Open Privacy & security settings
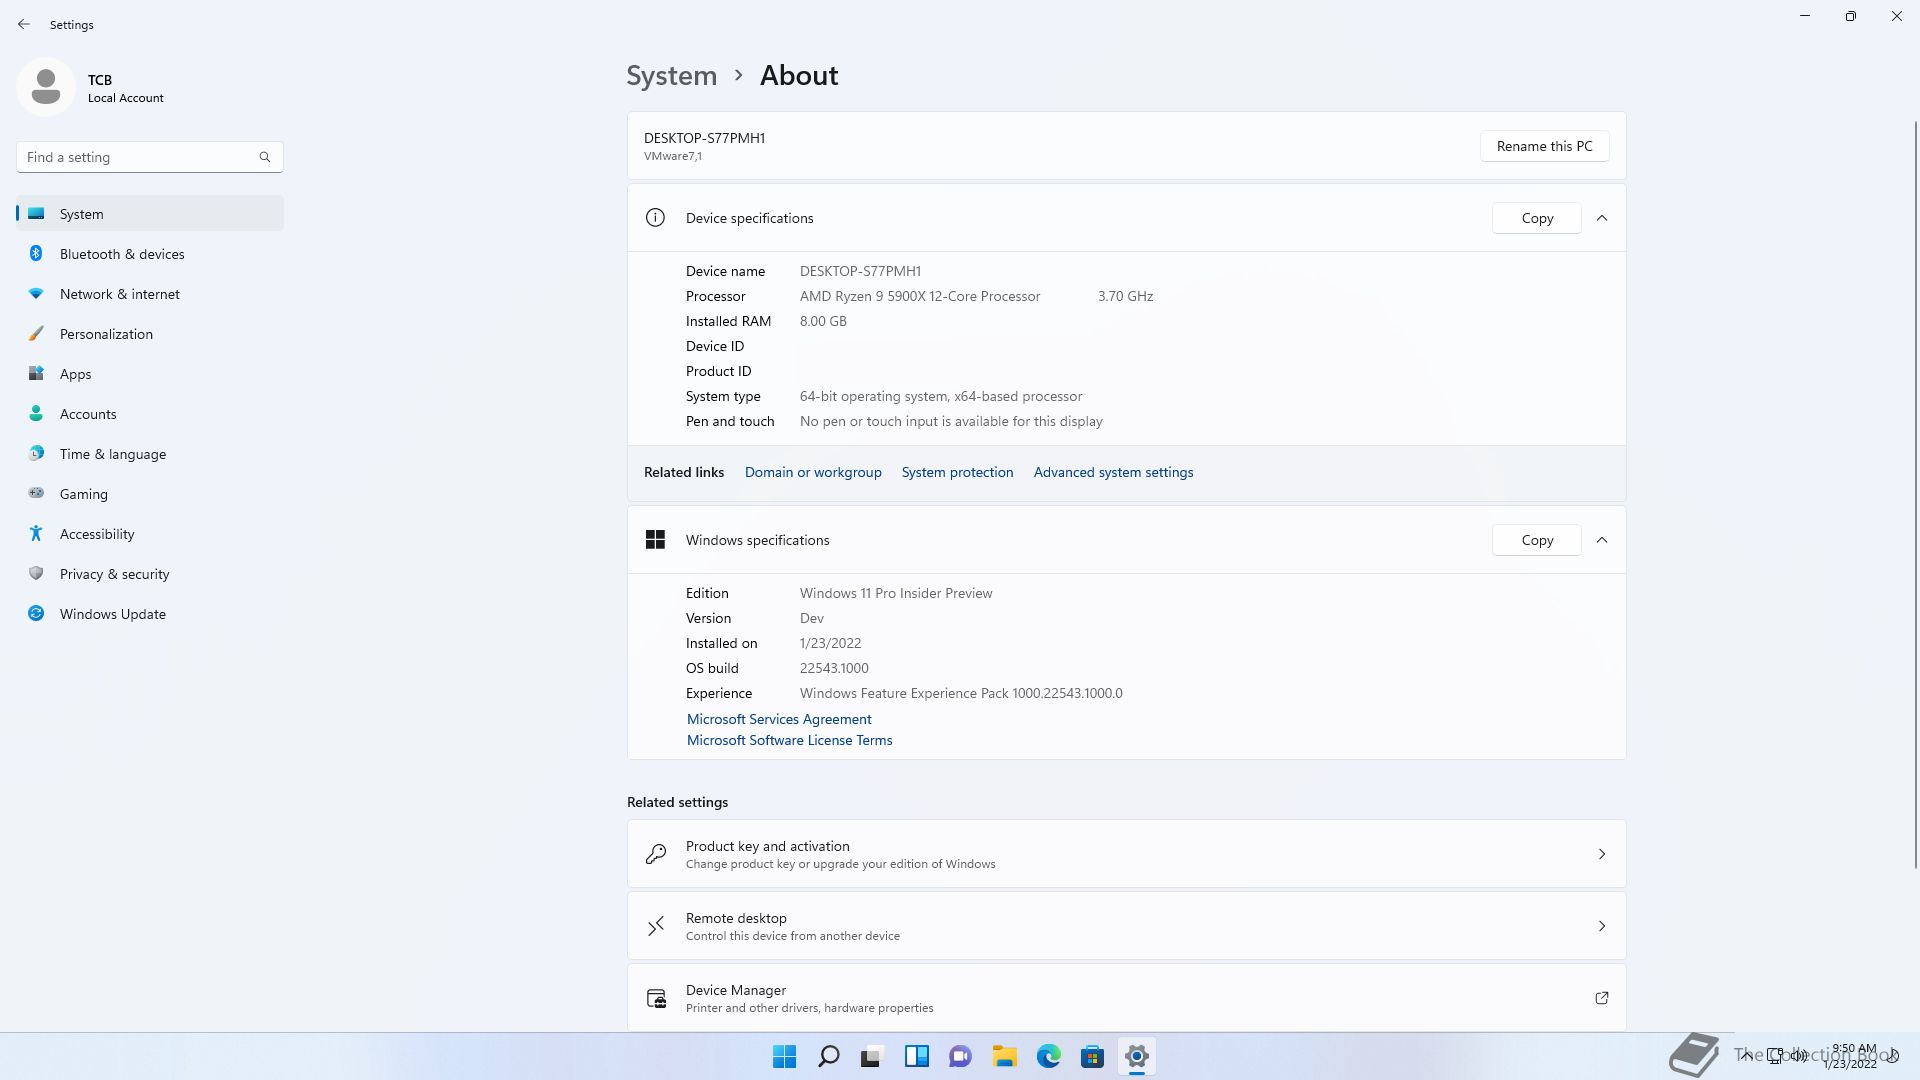Image resolution: width=1920 pixels, height=1080 pixels. 150,574
